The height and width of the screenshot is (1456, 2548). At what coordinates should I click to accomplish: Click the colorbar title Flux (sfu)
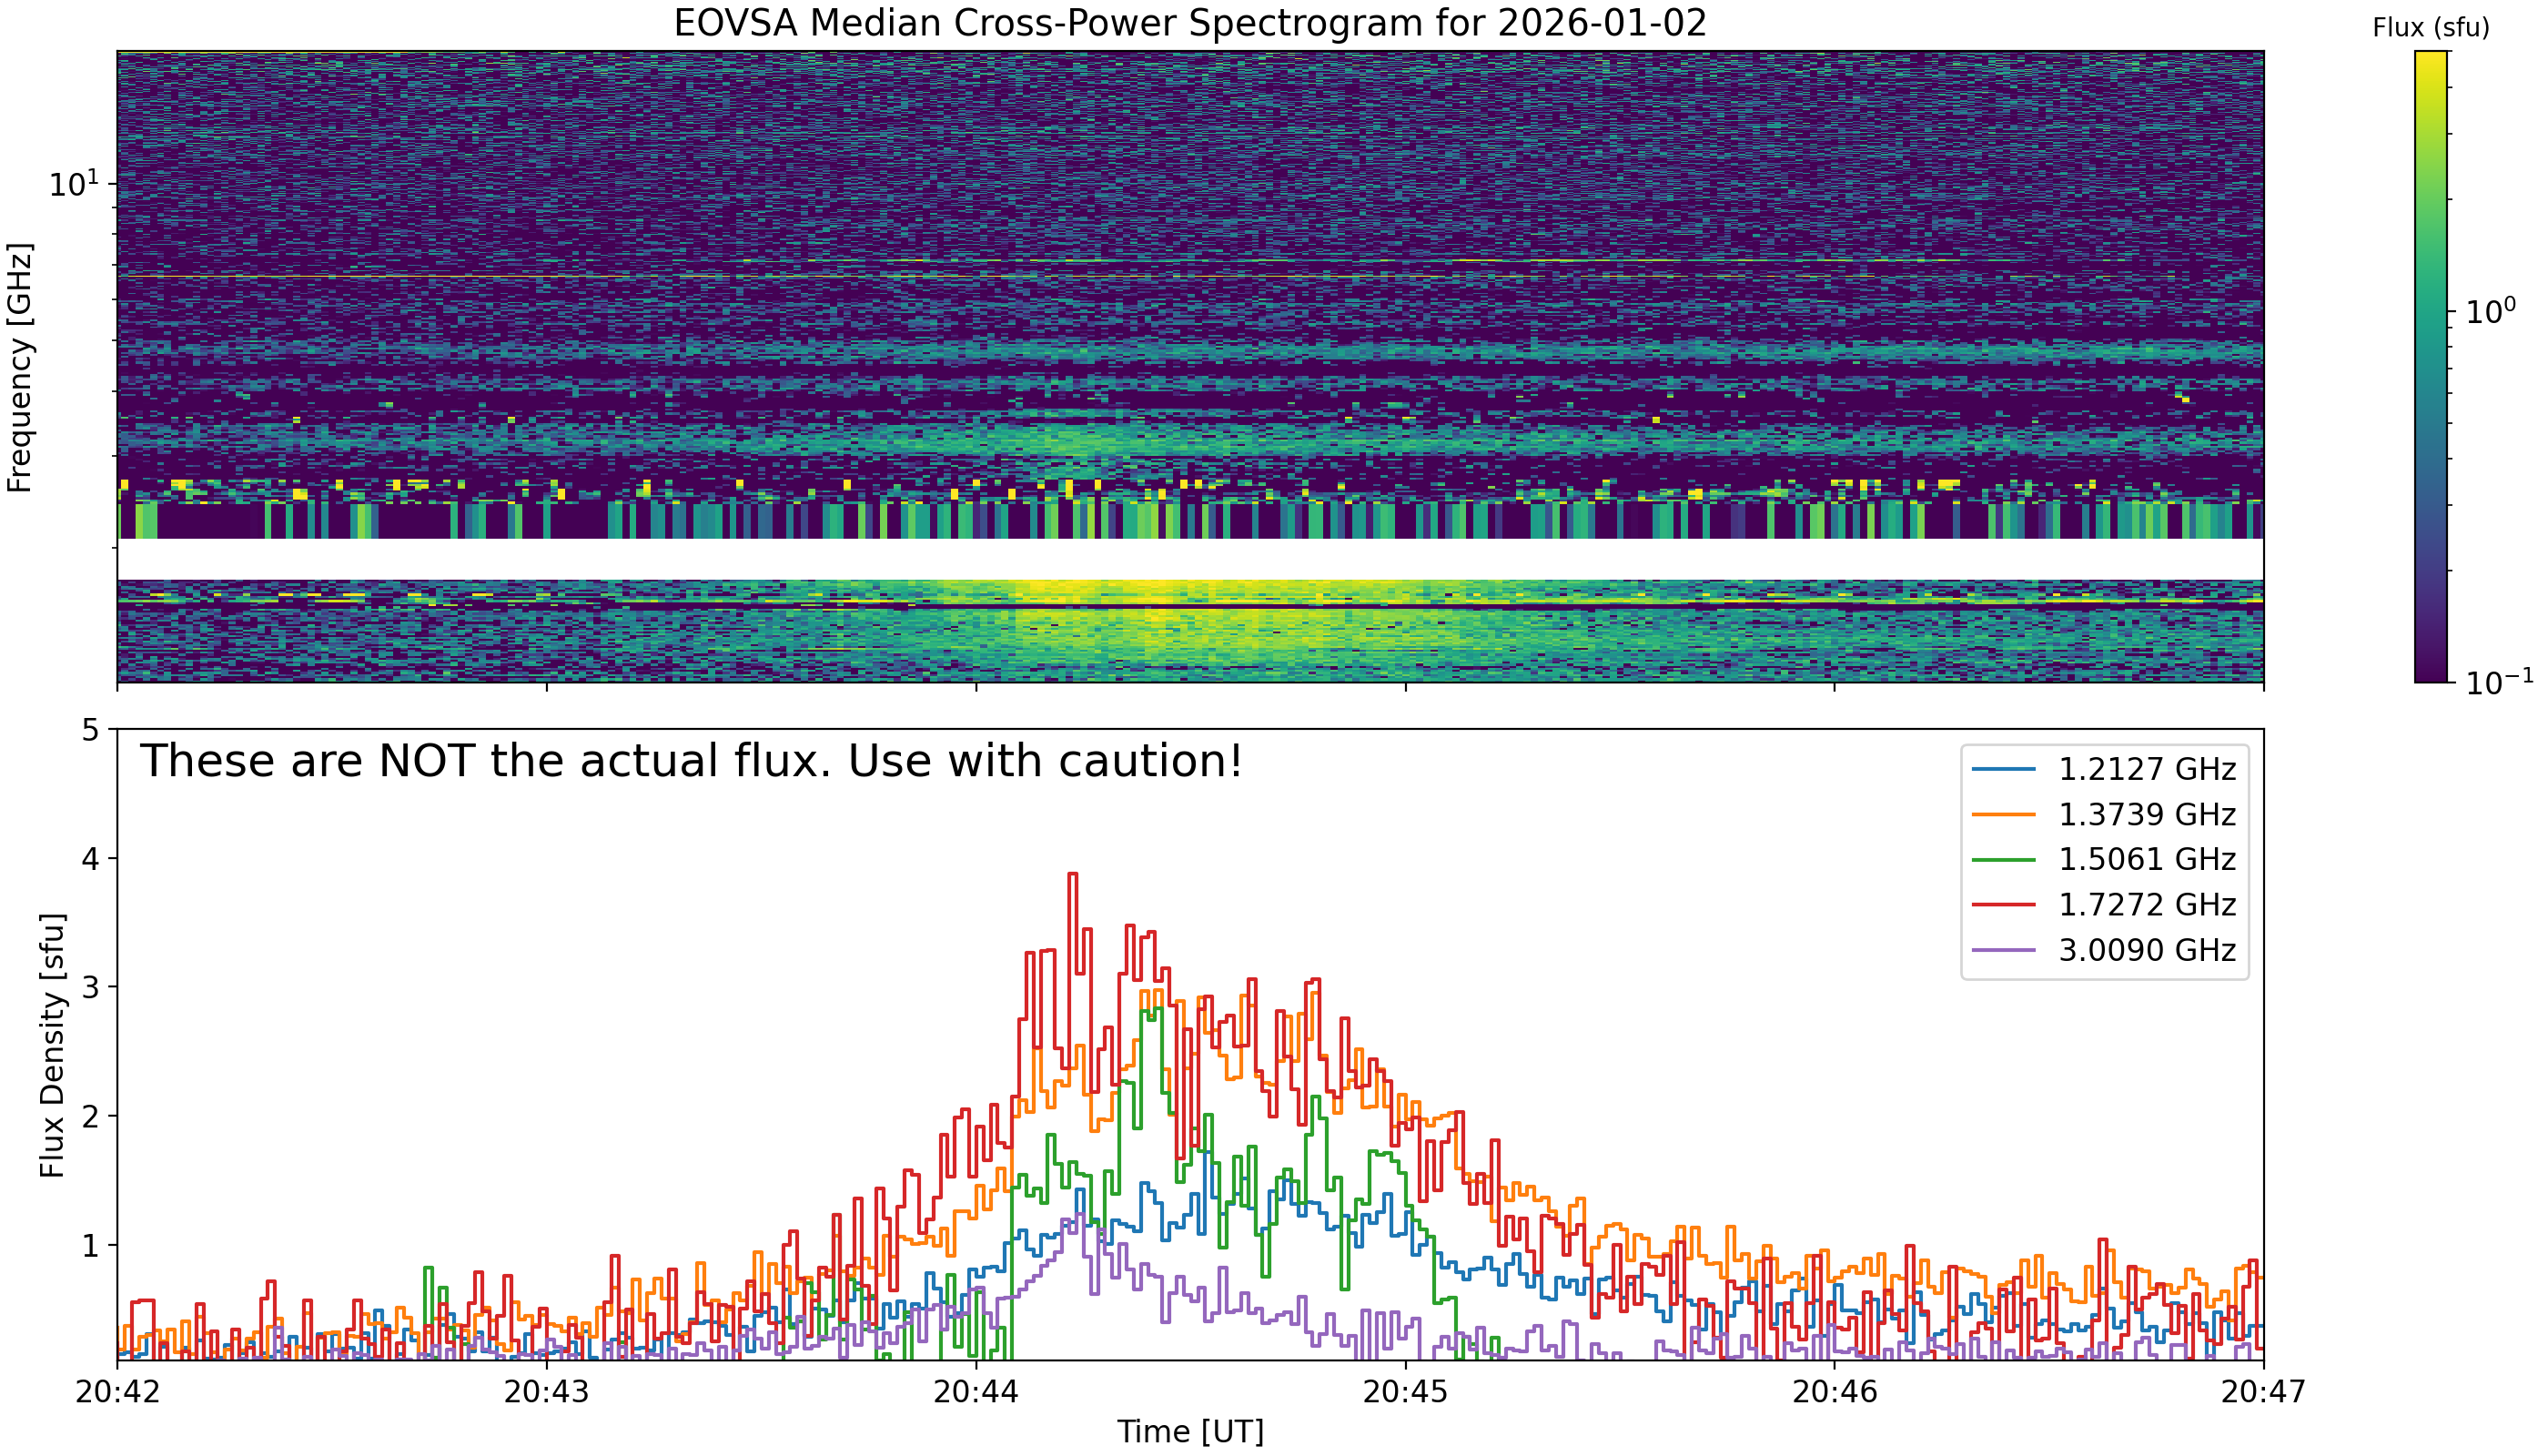click(x=2431, y=28)
